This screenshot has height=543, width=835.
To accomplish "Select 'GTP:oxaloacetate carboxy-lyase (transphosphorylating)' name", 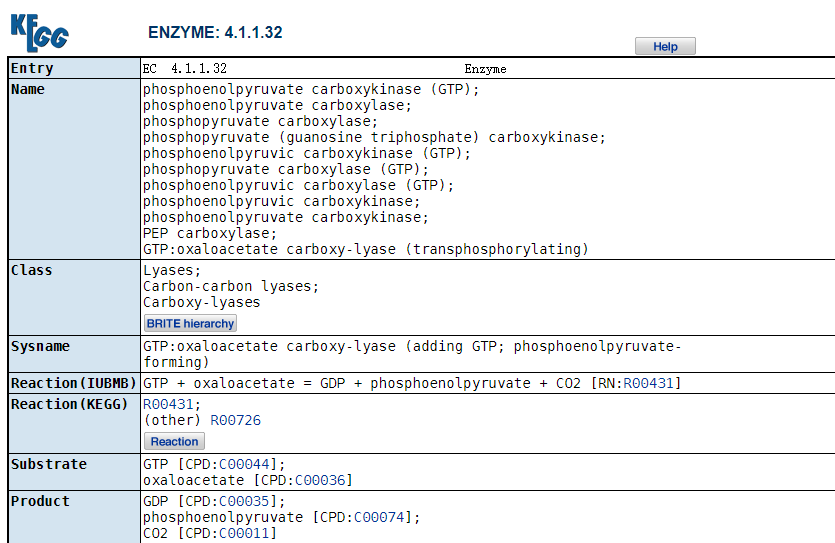I will (366, 249).
